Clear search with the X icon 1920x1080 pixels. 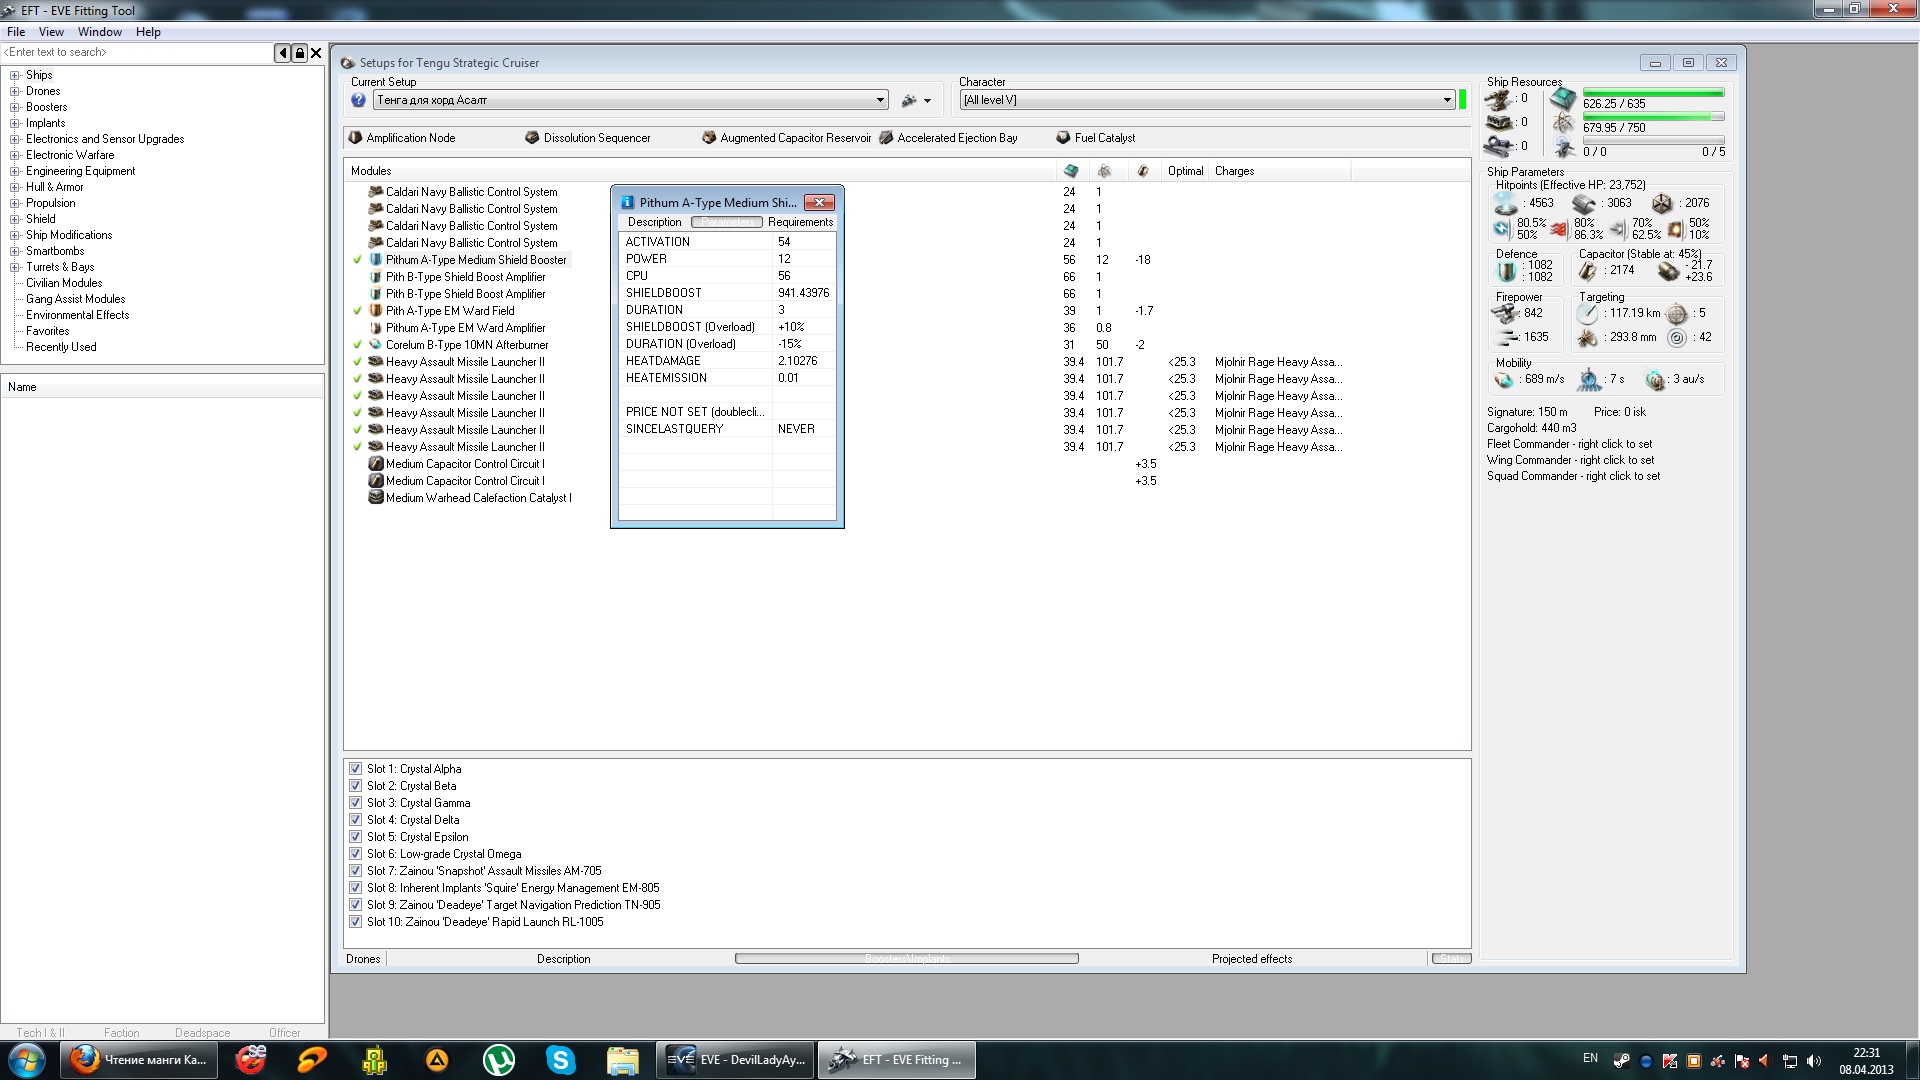(x=316, y=53)
